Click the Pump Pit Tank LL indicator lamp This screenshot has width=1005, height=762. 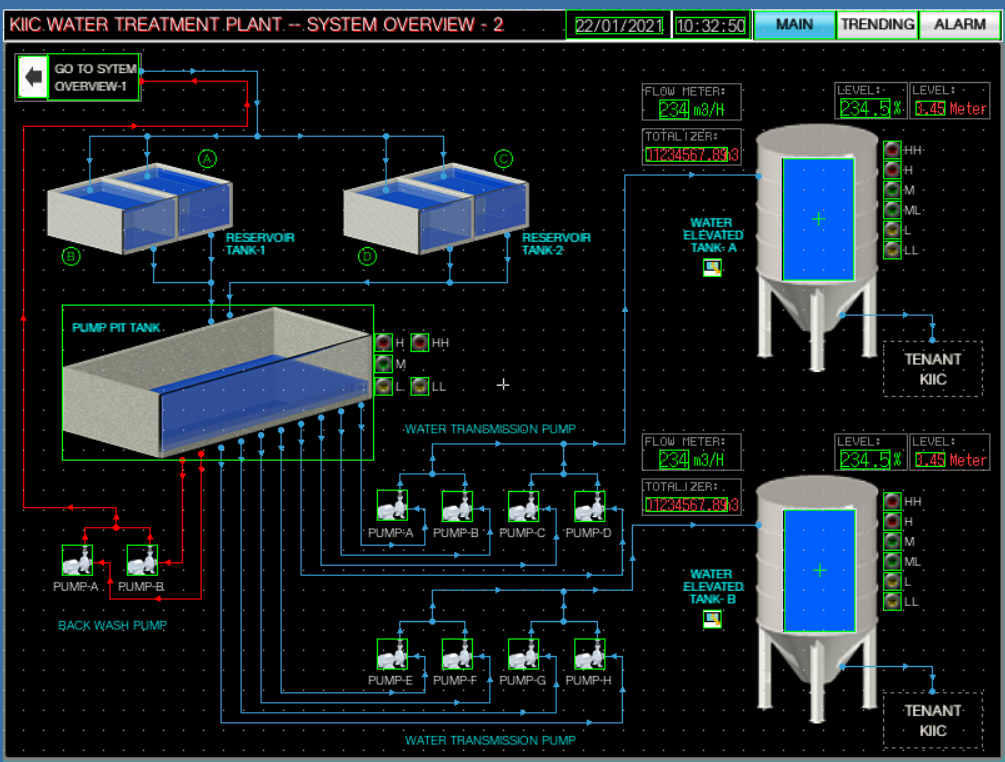click(419, 386)
